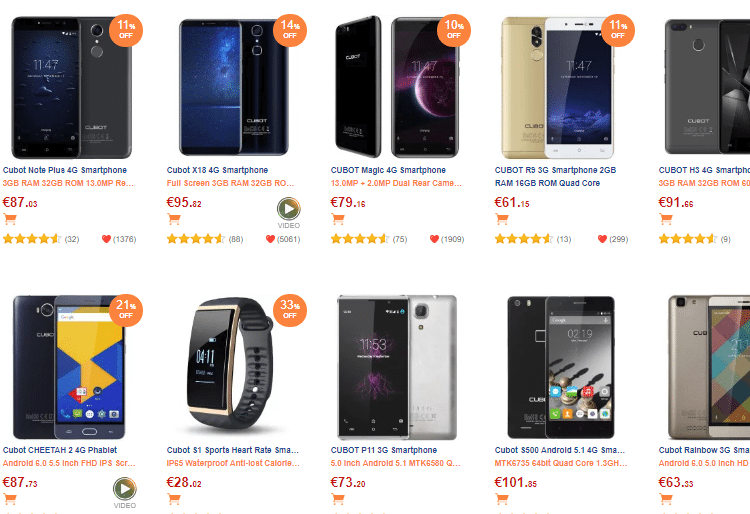This screenshot has width=750, height=514.
Task: Favorite the Cubot R9 smartphone
Action: pyautogui.click(x=602, y=239)
